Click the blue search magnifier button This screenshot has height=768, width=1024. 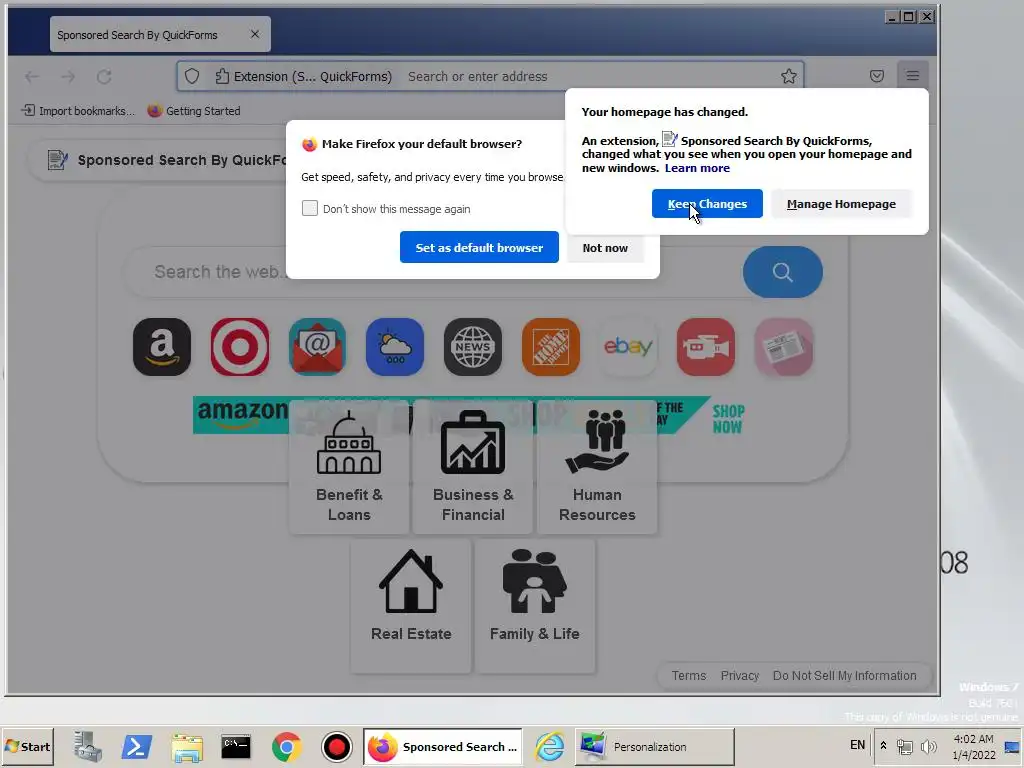[782, 272]
